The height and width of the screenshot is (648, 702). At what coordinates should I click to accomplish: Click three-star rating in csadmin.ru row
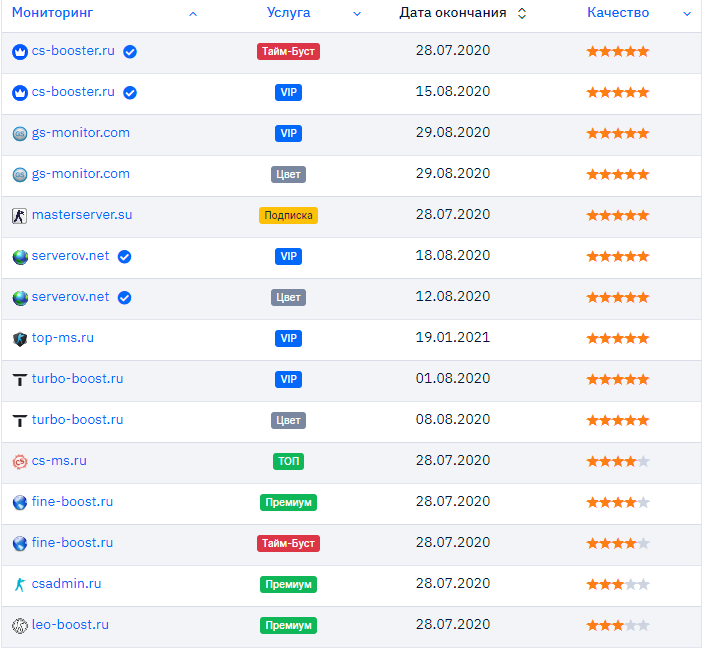point(618,584)
